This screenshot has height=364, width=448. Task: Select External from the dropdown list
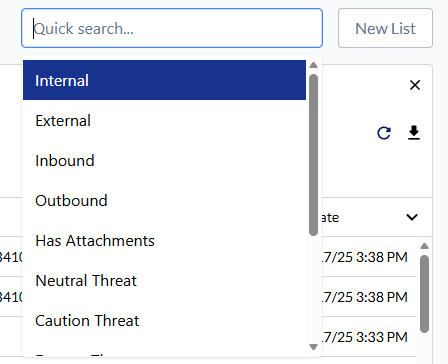point(164,120)
